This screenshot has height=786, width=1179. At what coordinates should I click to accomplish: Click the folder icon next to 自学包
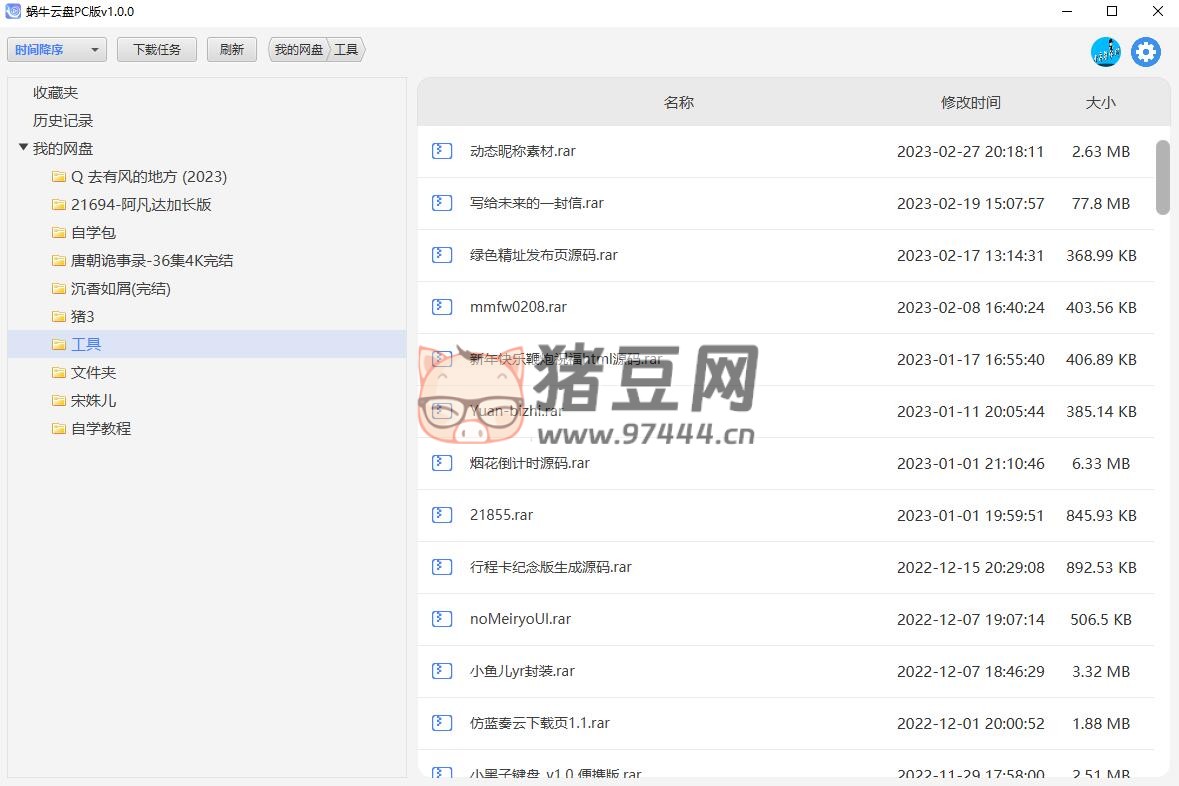(59, 233)
